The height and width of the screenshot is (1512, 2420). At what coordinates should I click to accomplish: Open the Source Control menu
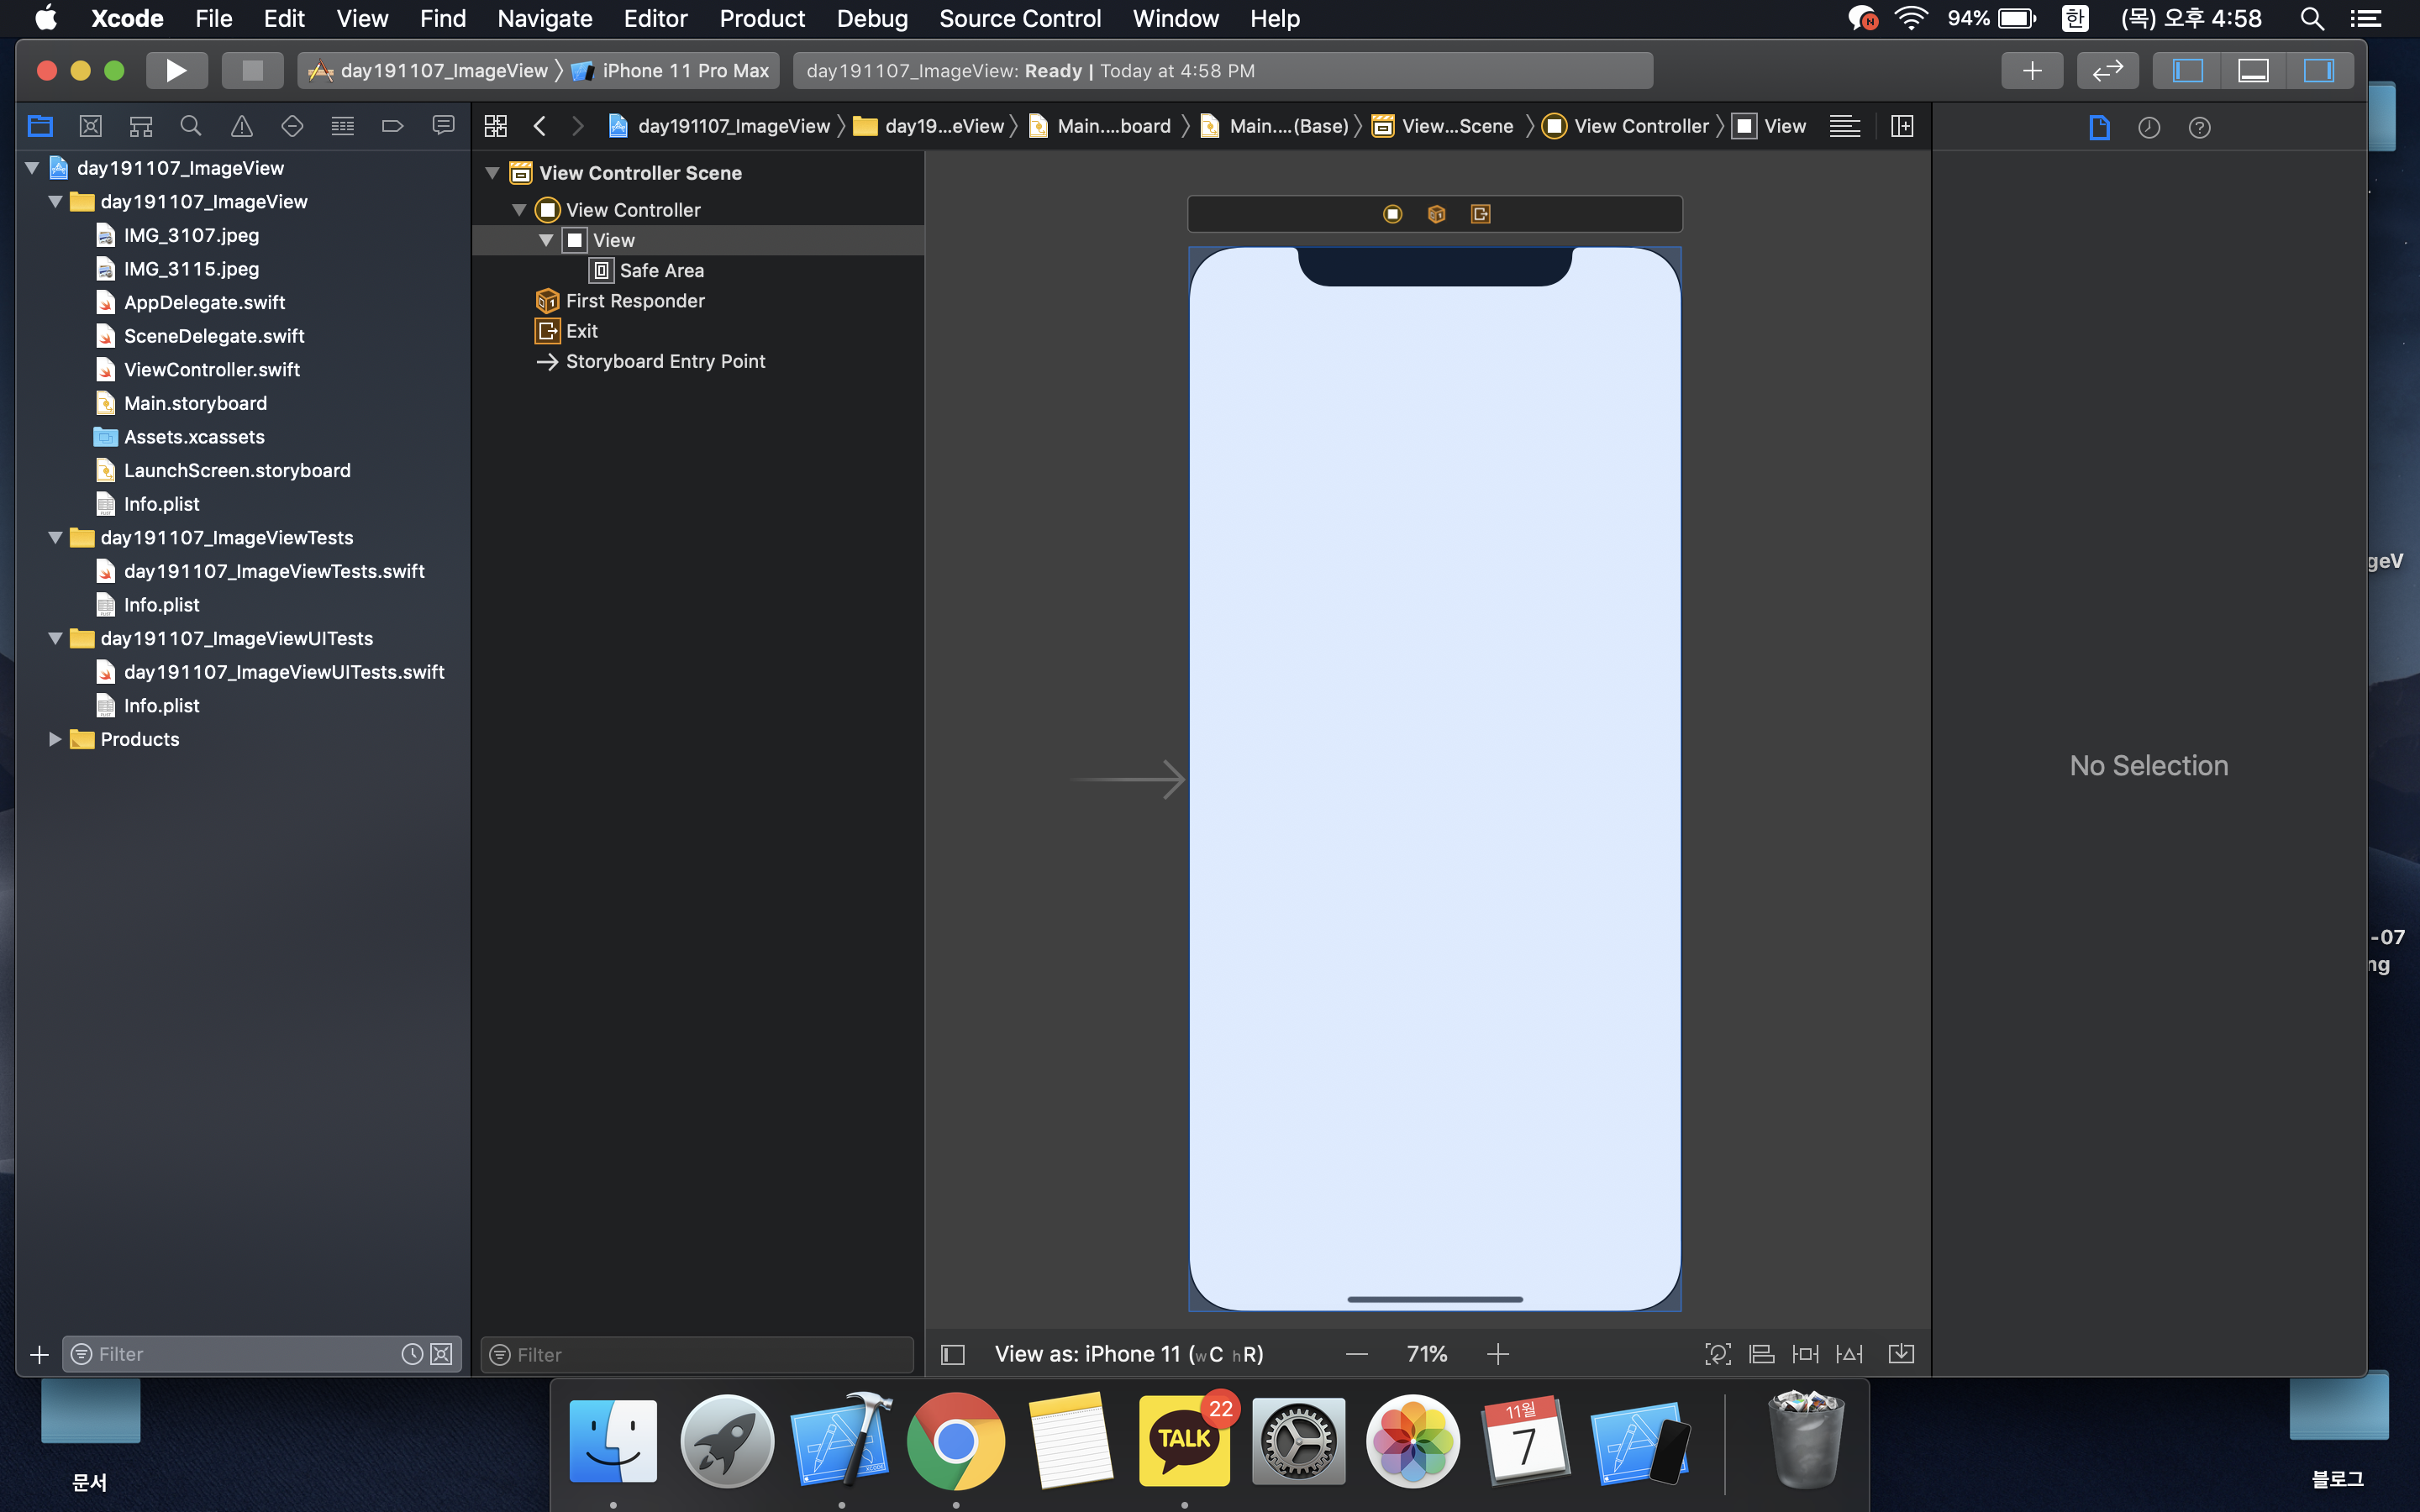pos(1019,18)
